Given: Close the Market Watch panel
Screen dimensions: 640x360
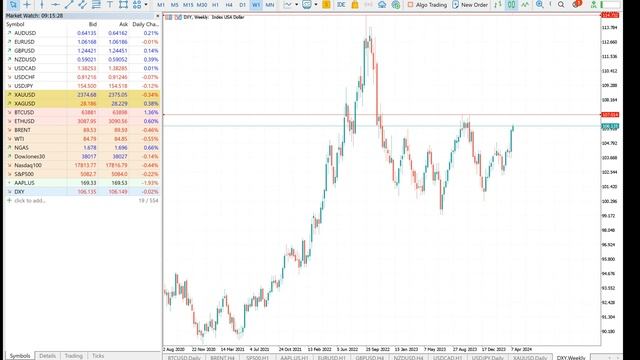Looking at the screenshot, I should (x=158, y=16).
